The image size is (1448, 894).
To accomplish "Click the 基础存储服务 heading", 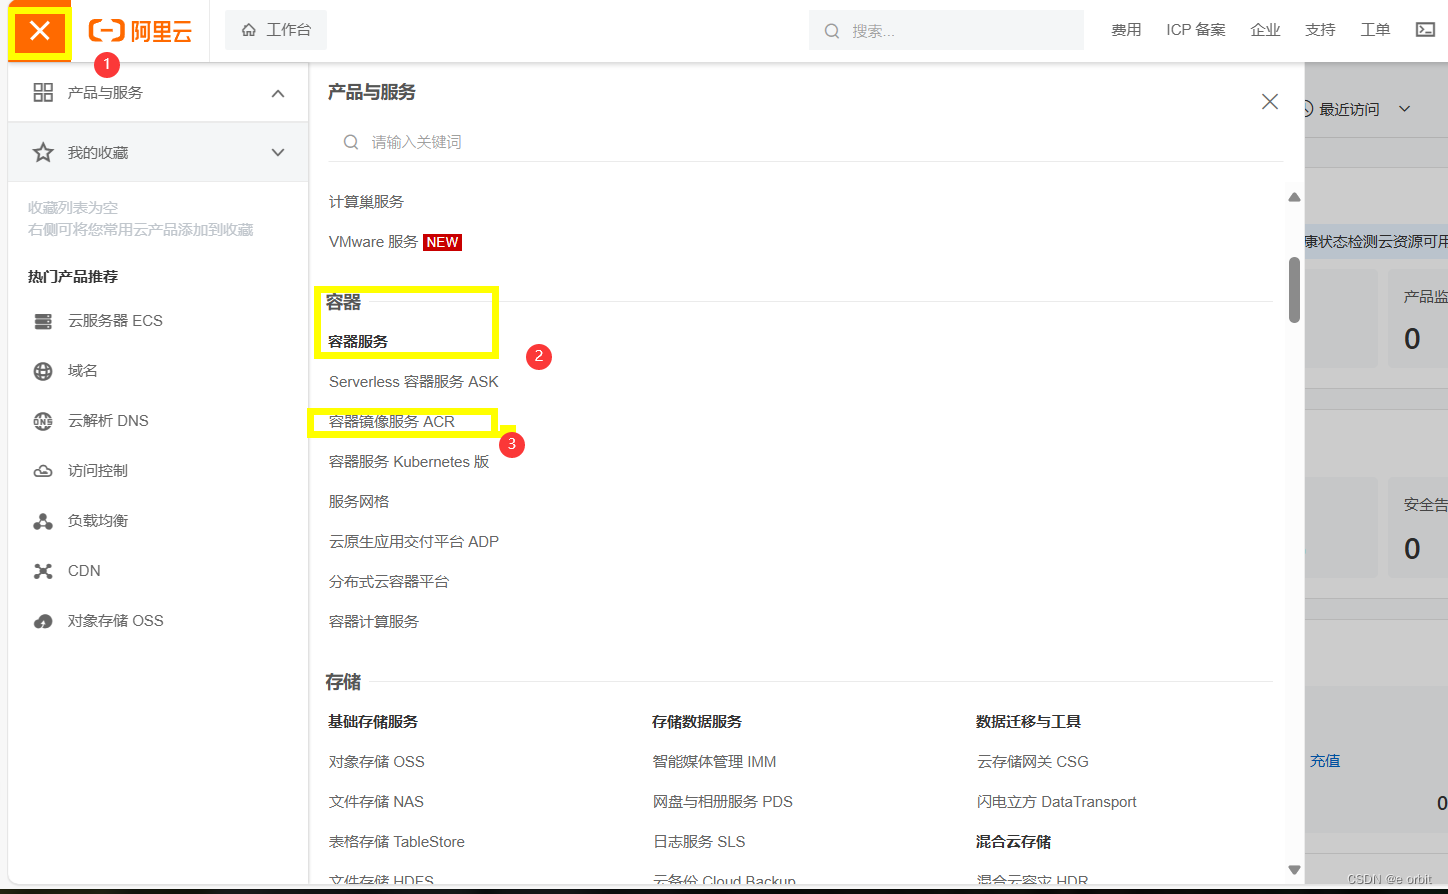I will (x=373, y=722).
